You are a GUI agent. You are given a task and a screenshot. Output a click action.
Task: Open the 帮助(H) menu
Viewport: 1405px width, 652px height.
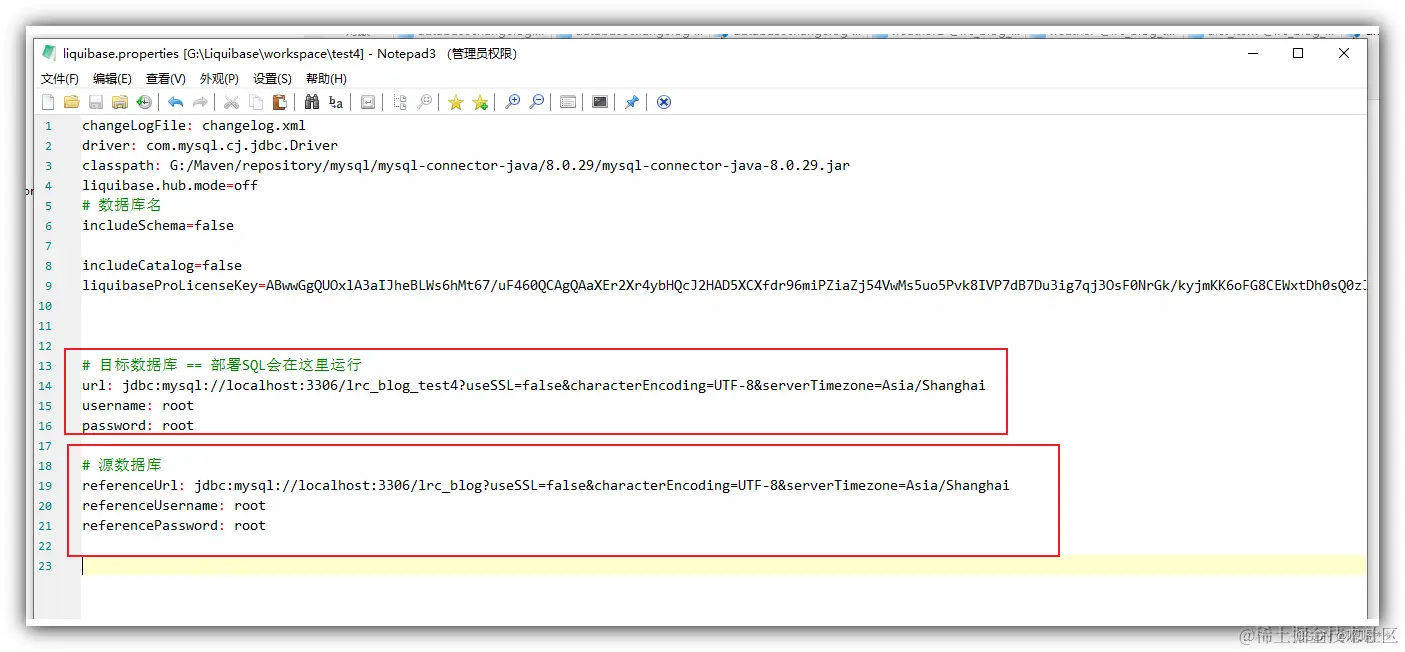point(326,79)
